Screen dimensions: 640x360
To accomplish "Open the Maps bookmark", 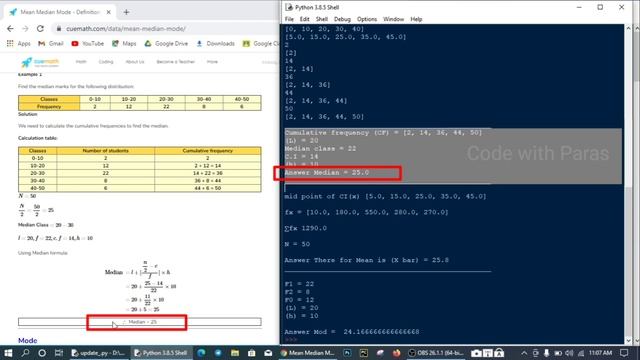I will [124, 43].
